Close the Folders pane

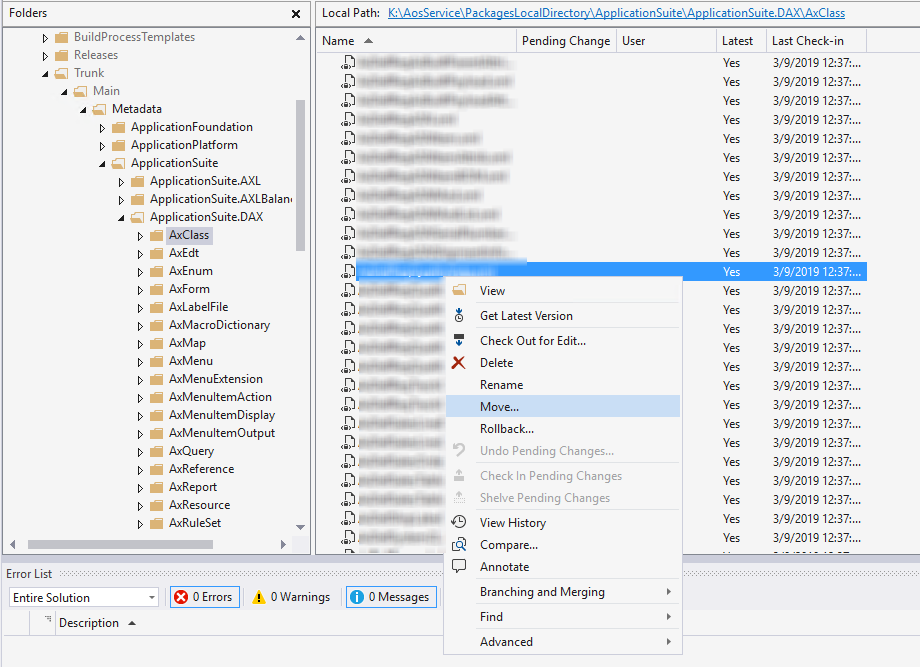pos(296,14)
